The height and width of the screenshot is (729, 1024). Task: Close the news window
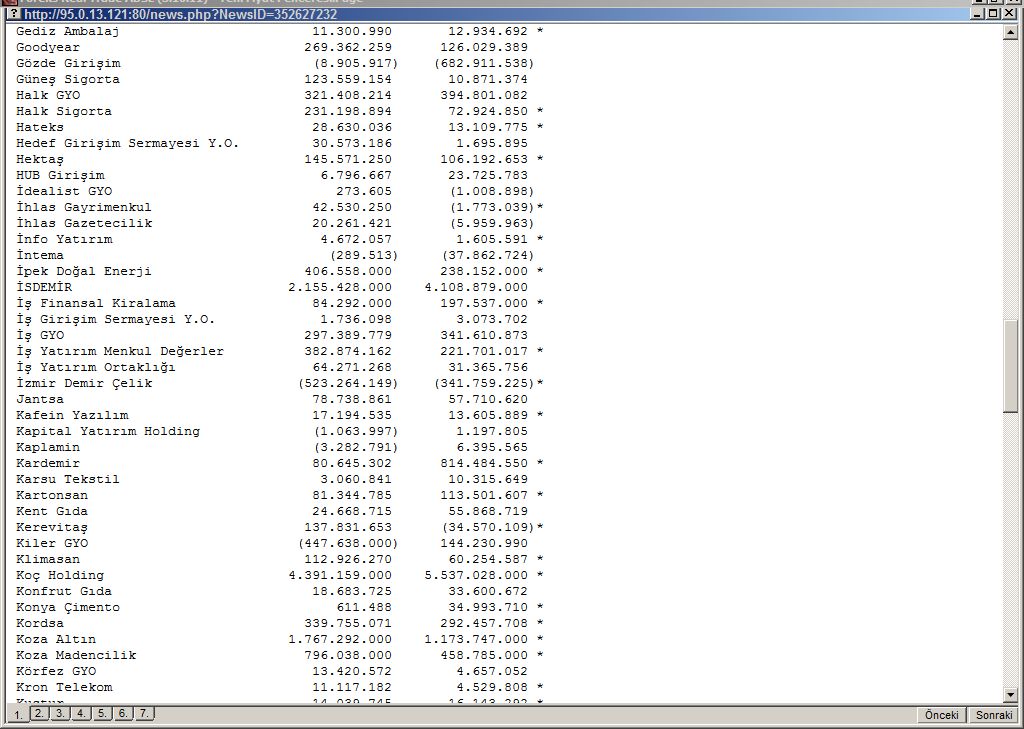(1010, 14)
